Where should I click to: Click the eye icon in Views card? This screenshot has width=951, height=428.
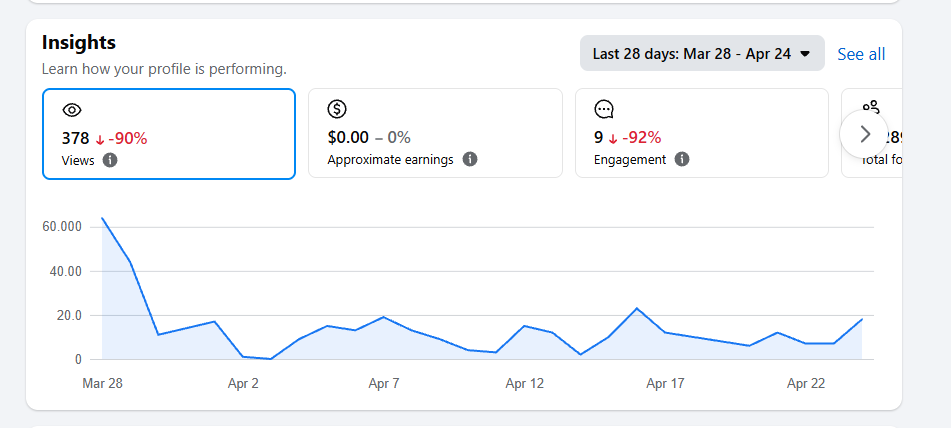pos(72,110)
